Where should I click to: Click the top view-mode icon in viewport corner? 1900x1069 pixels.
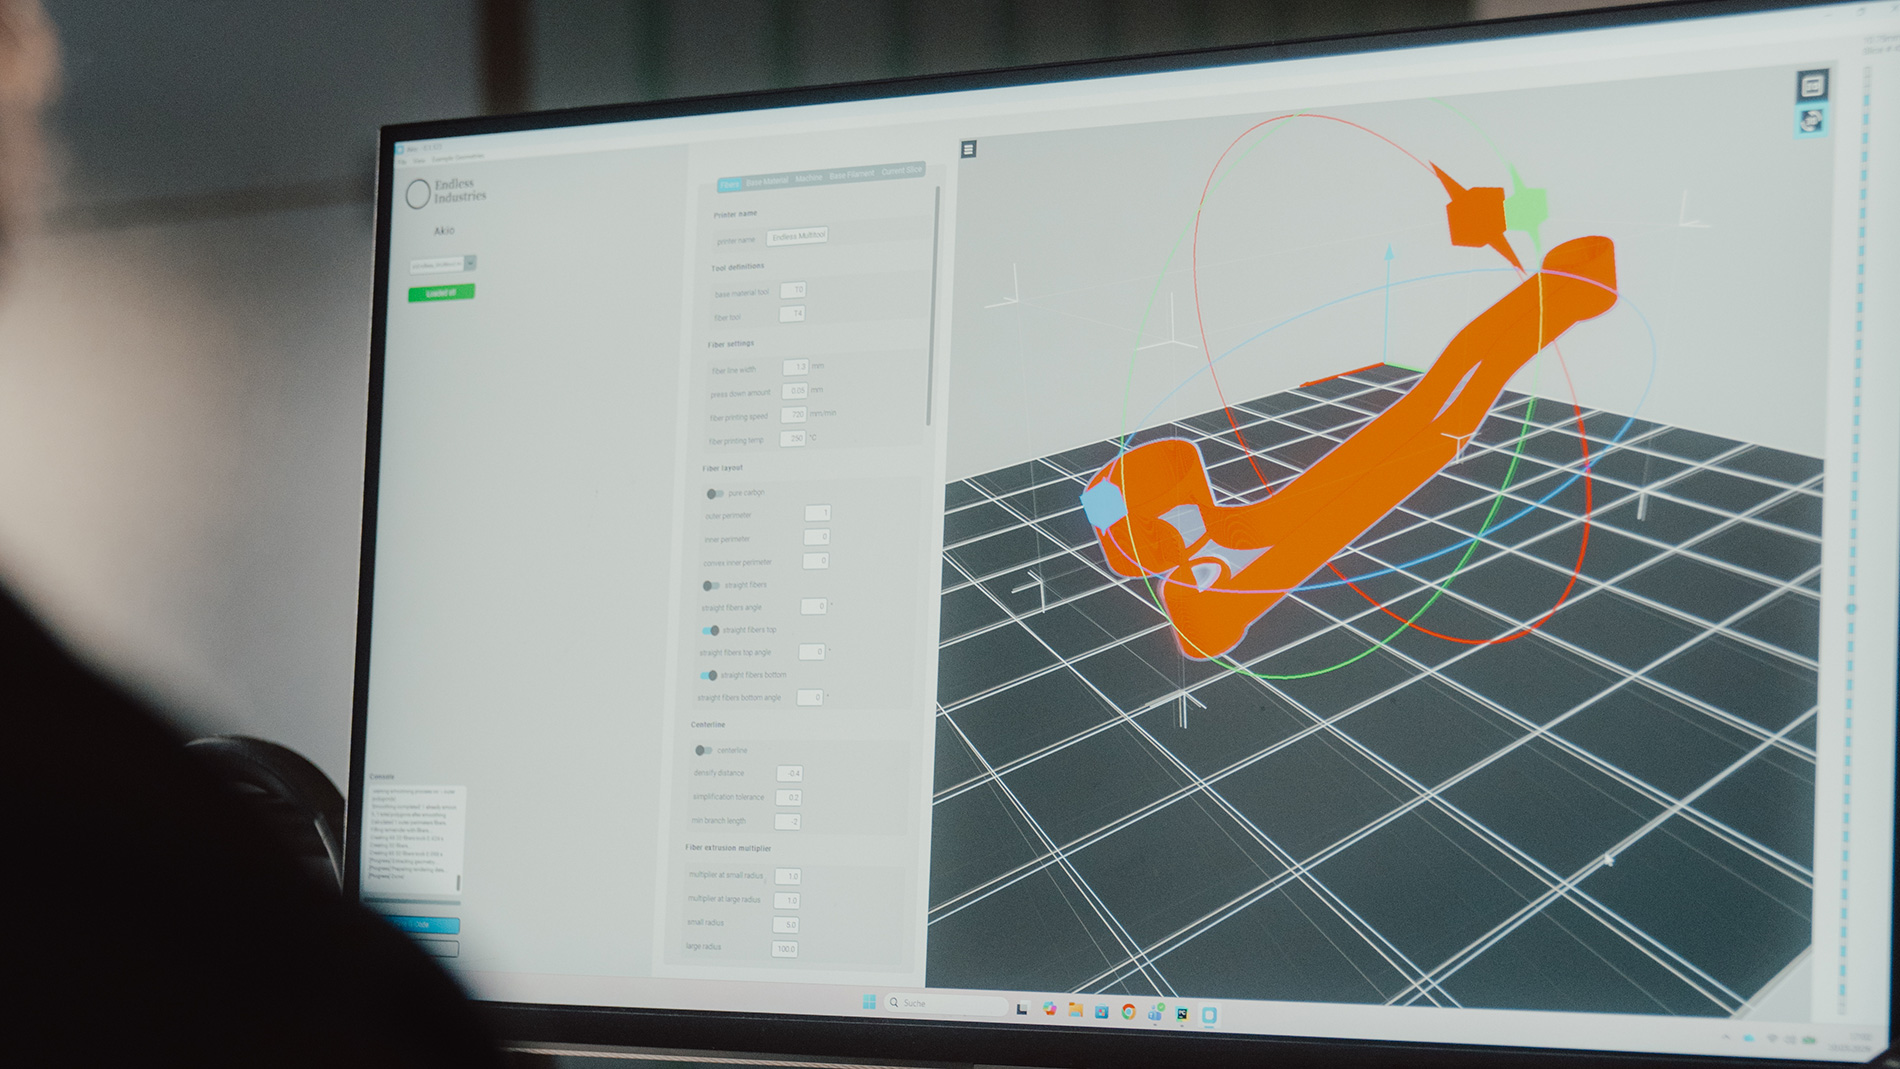1813,85
